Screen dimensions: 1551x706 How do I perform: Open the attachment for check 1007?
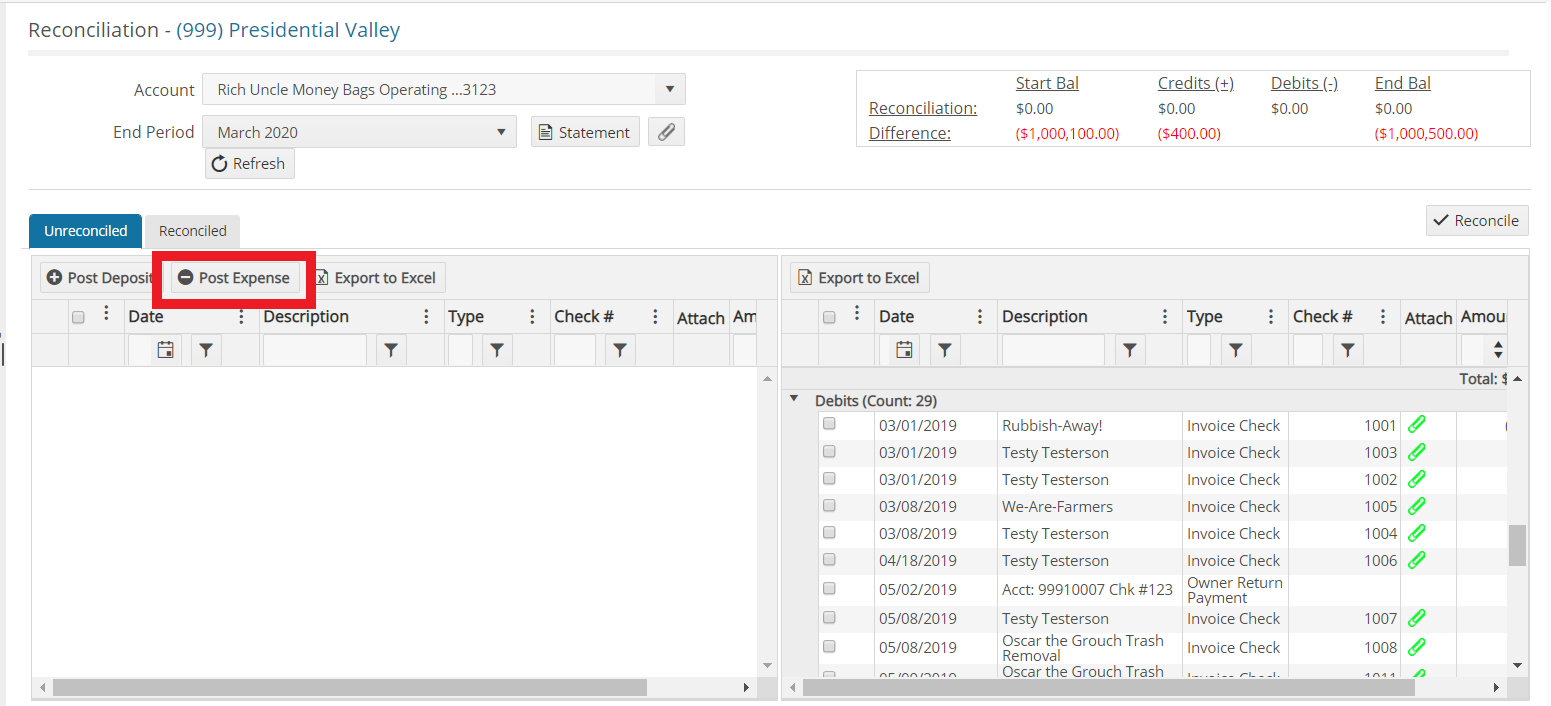(1416, 618)
